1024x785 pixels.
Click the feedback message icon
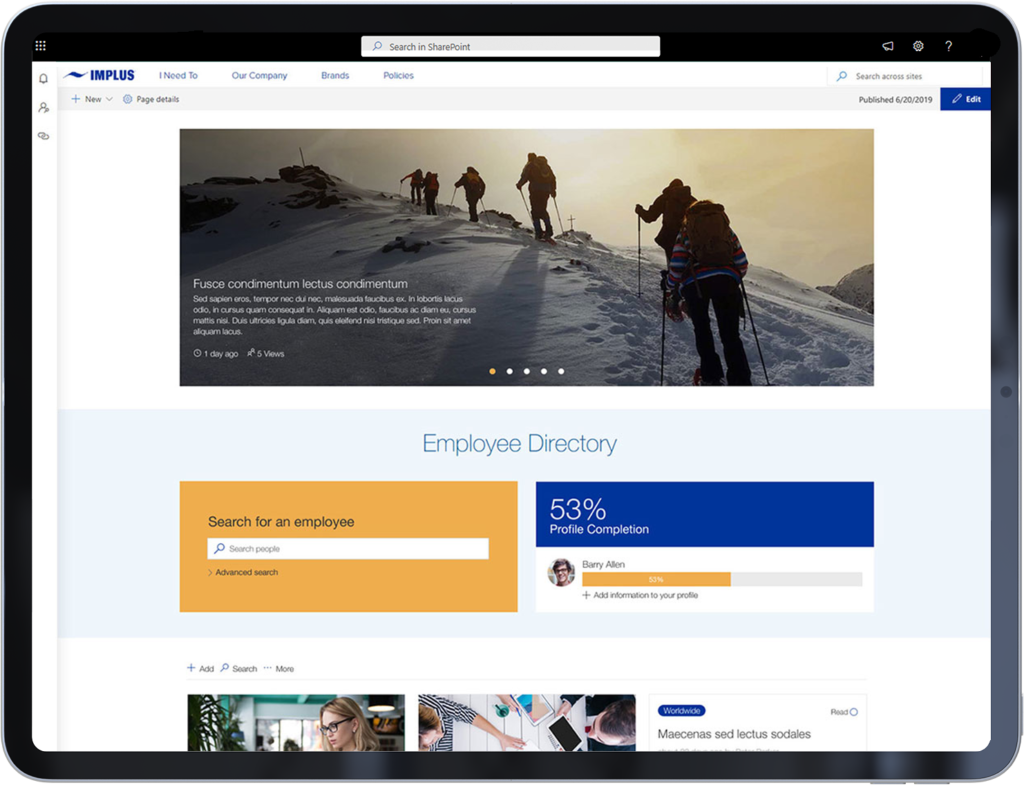point(888,45)
